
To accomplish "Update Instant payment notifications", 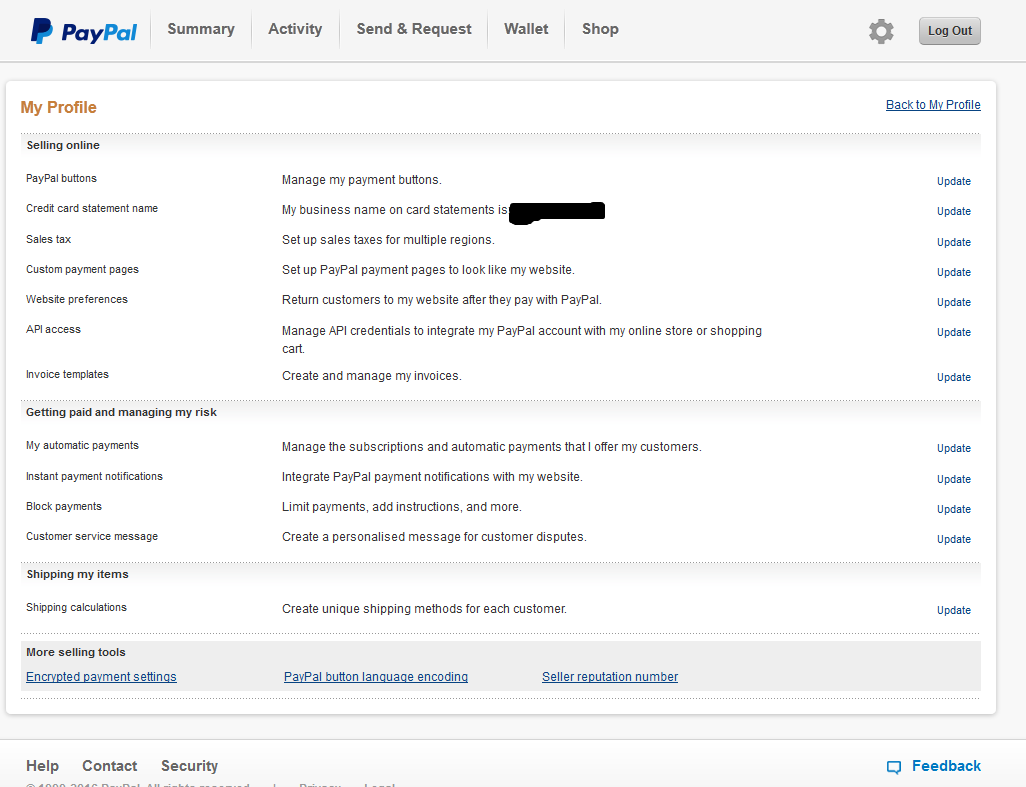I will (953, 480).
